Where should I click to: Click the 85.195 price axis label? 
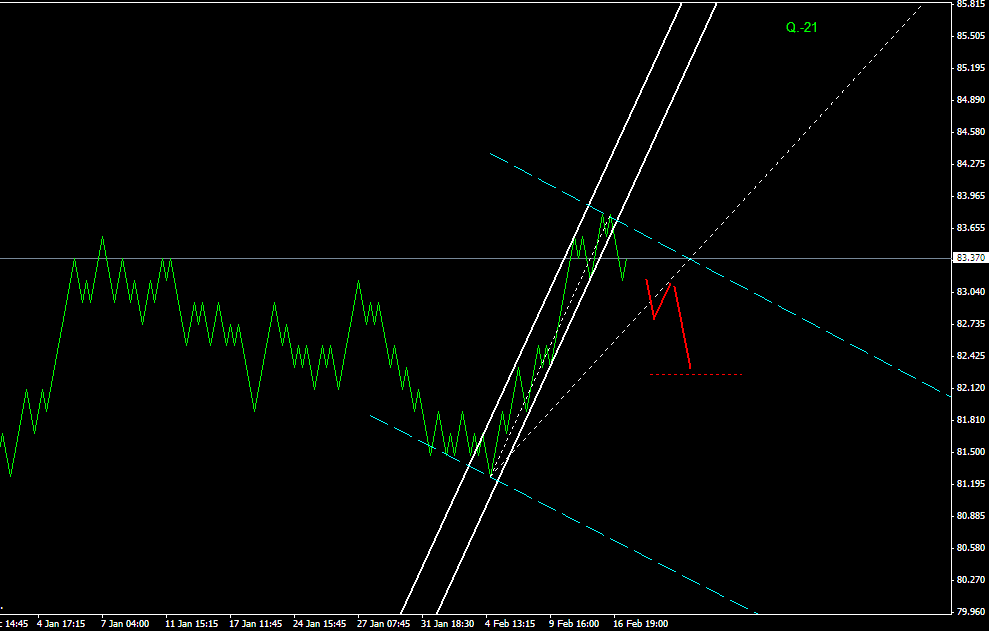point(971,68)
